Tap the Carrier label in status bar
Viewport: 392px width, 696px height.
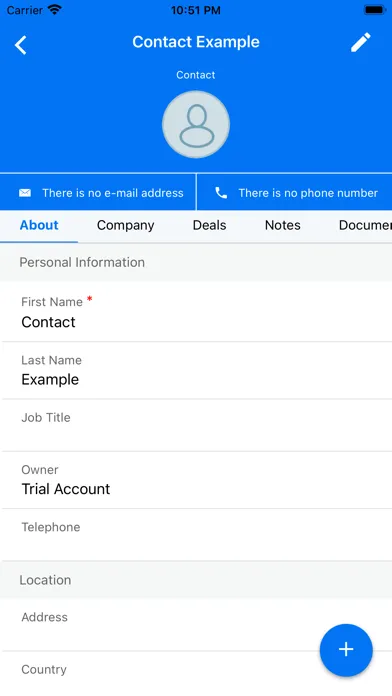click(24, 10)
